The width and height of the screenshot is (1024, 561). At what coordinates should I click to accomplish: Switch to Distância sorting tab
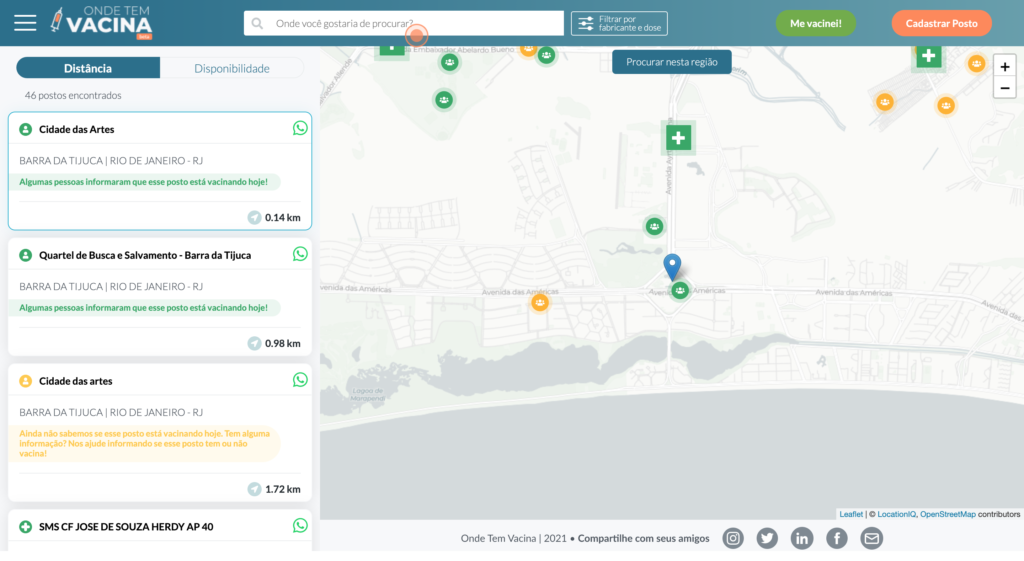click(x=88, y=68)
